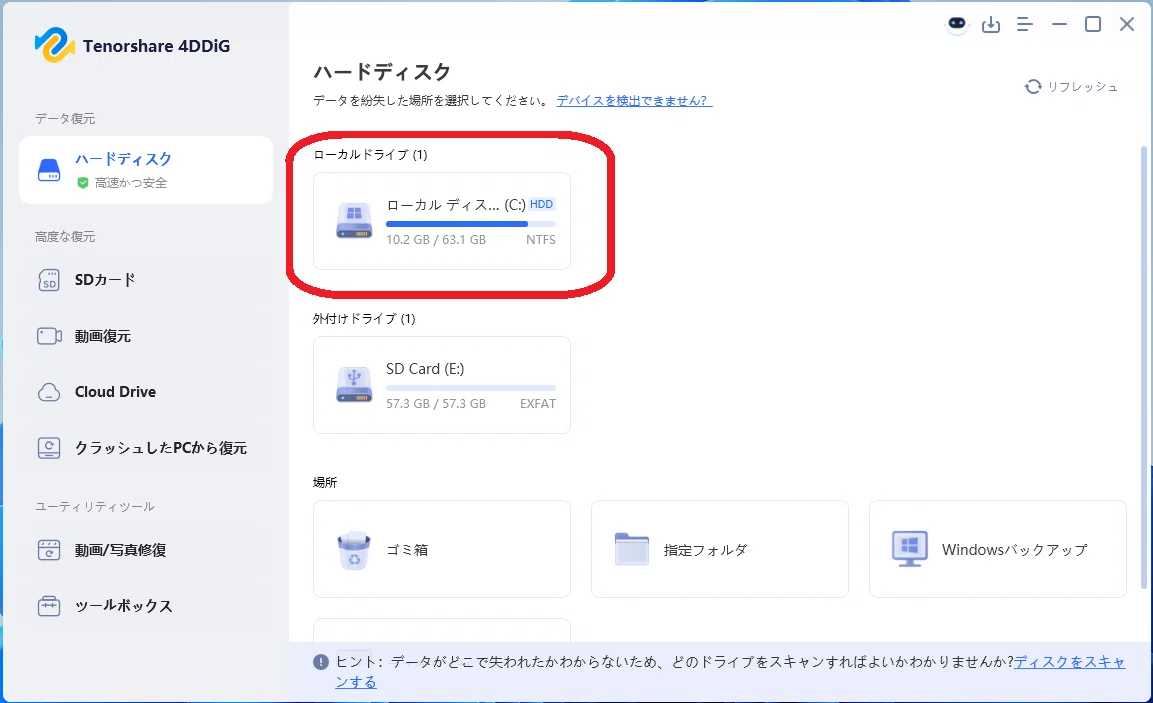Click the HDD badge on C: drive
Image resolution: width=1153 pixels, height=703 pixels.
(541, 204)
